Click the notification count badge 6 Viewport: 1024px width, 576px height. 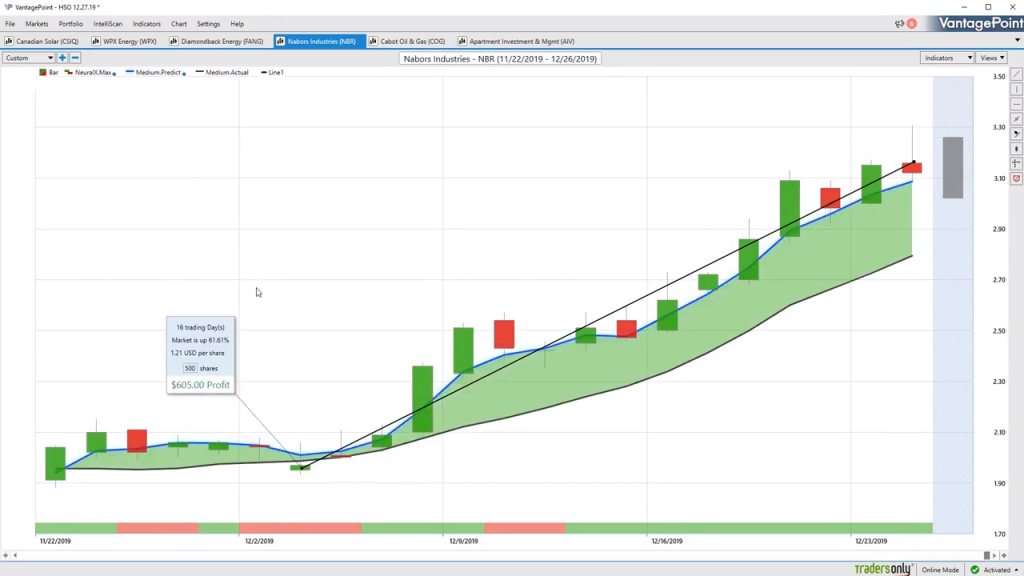tap(912, 24)
